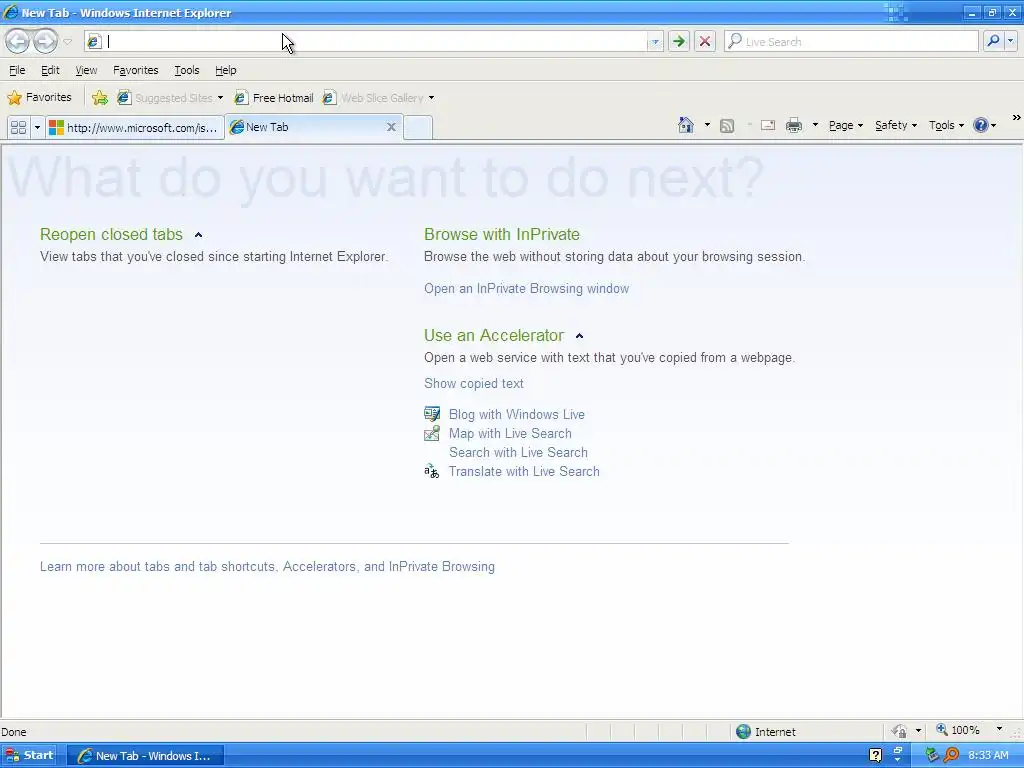Open the Free Hotmail favorites link
The height and width of the screenshot is (768, 1024).
274,98
